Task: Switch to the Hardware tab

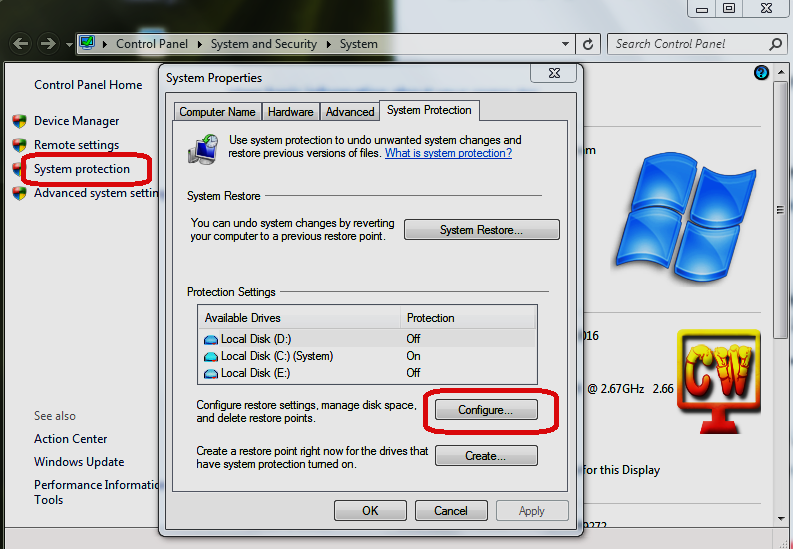Action: [291, 112]
